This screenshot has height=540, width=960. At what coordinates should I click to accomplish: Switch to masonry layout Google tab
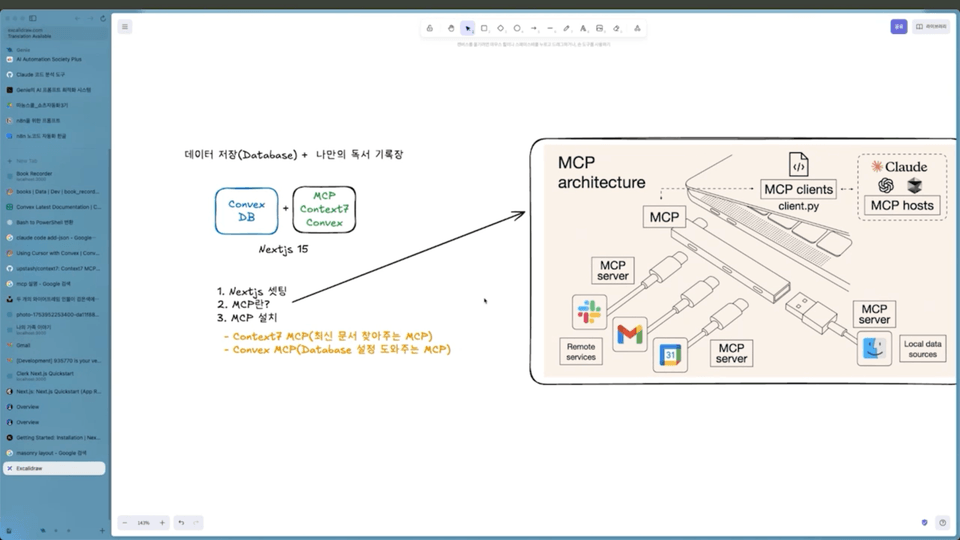[x=54, y=453]
